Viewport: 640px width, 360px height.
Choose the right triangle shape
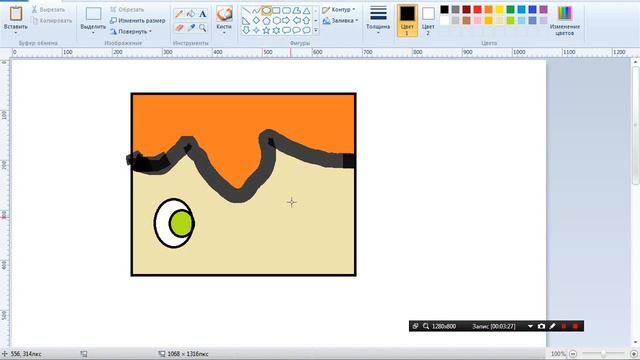[x=246, y=20]
